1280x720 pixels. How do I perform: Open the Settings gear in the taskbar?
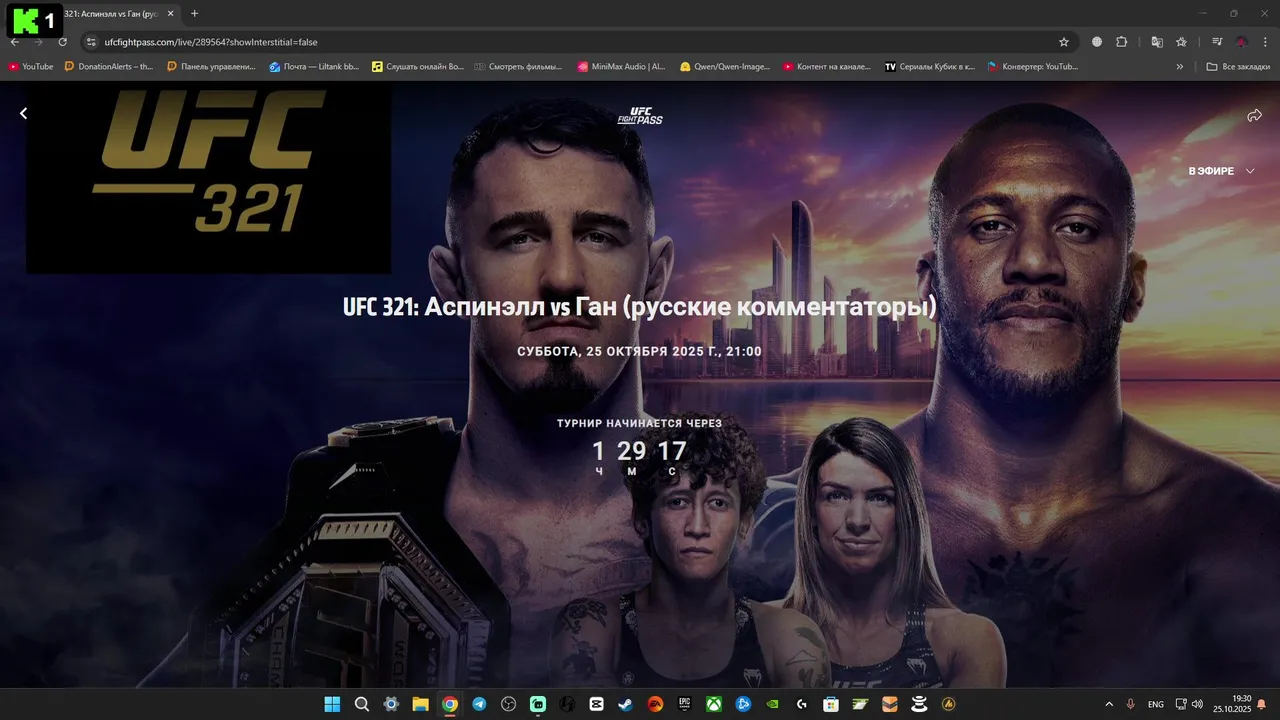pyautogui.click(x=391, y=704)
